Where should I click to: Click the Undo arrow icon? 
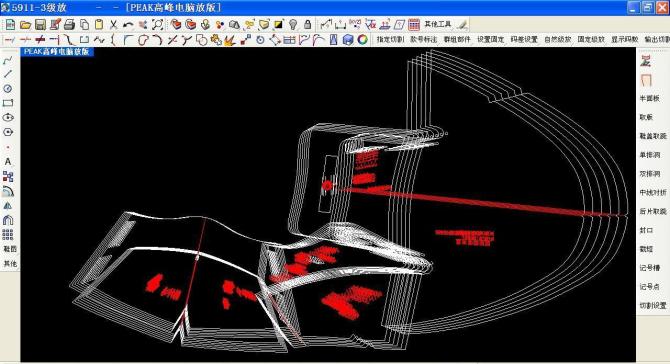pyautogui.click(x=128, y=25)
